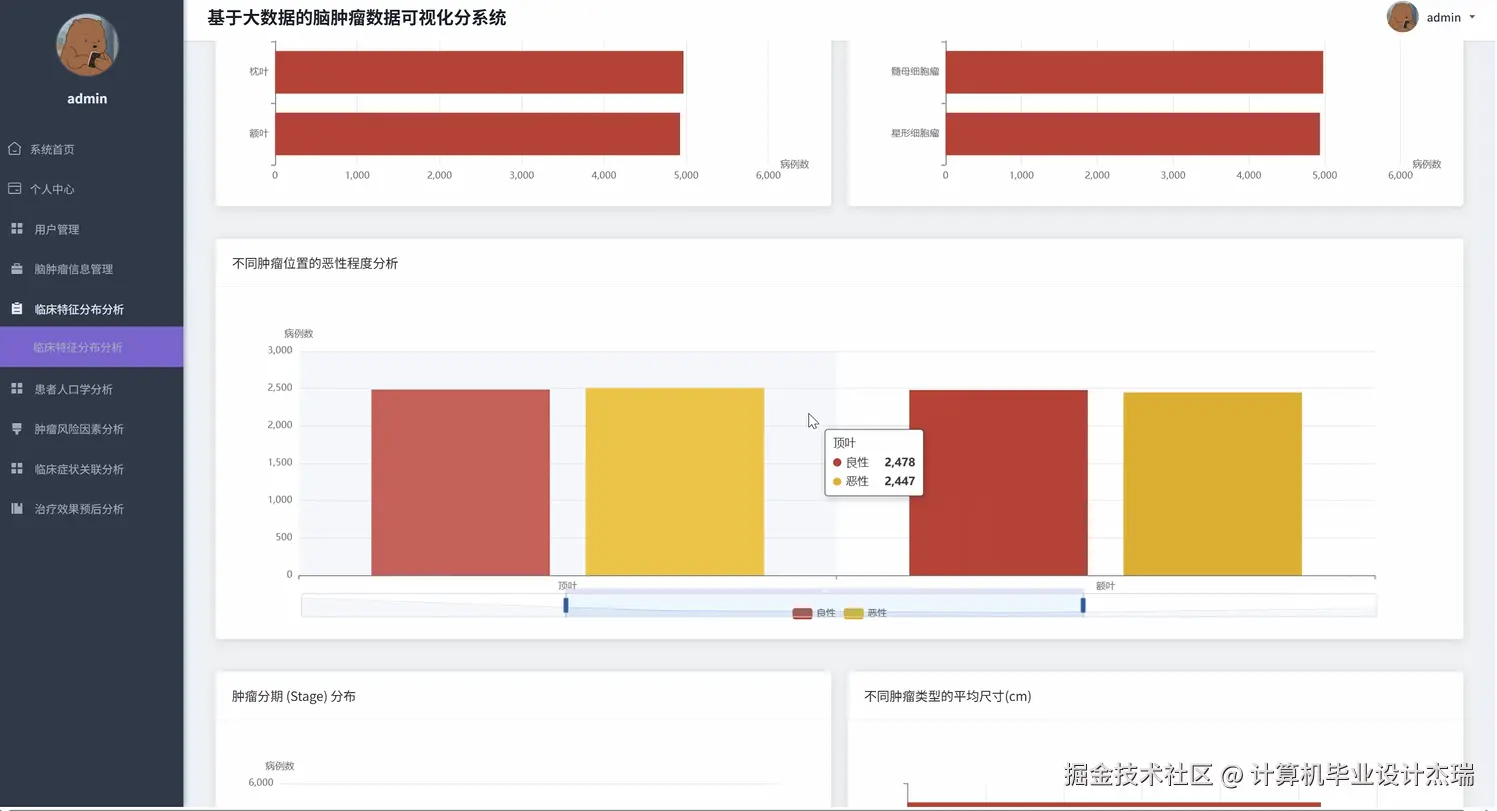
Task: Open the admin dropdown arrow in header
Action: click(x=1472, y=17)
